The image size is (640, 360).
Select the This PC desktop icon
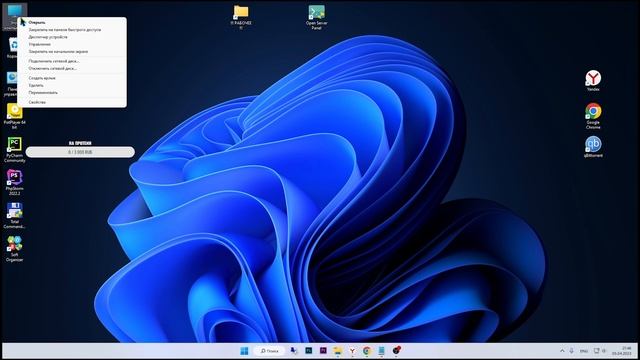point(14,16)
